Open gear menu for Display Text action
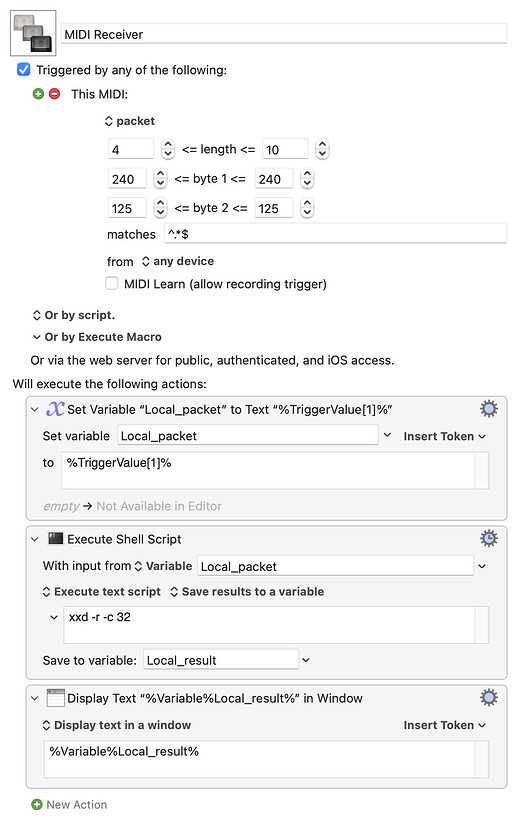517x820 pixels. click(489, 698)
